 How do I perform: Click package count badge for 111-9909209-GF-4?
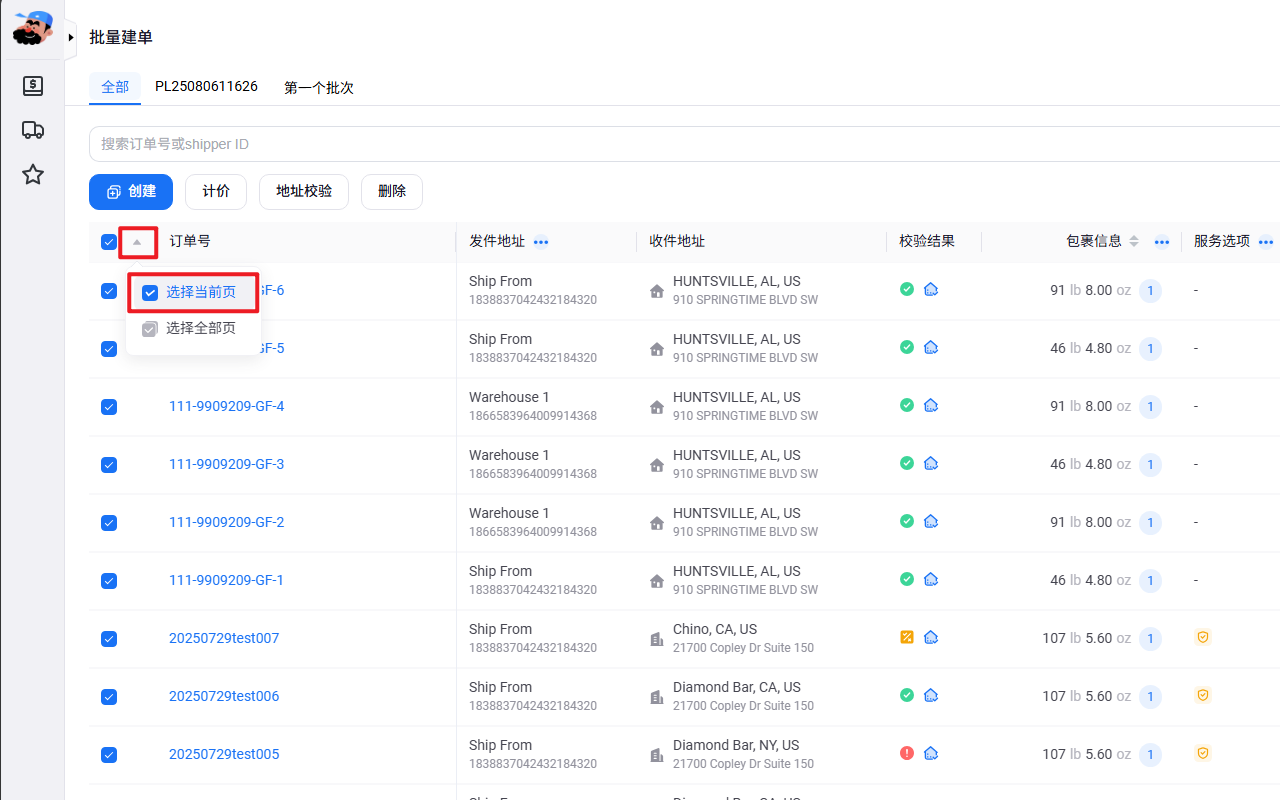pos(1150,407)
